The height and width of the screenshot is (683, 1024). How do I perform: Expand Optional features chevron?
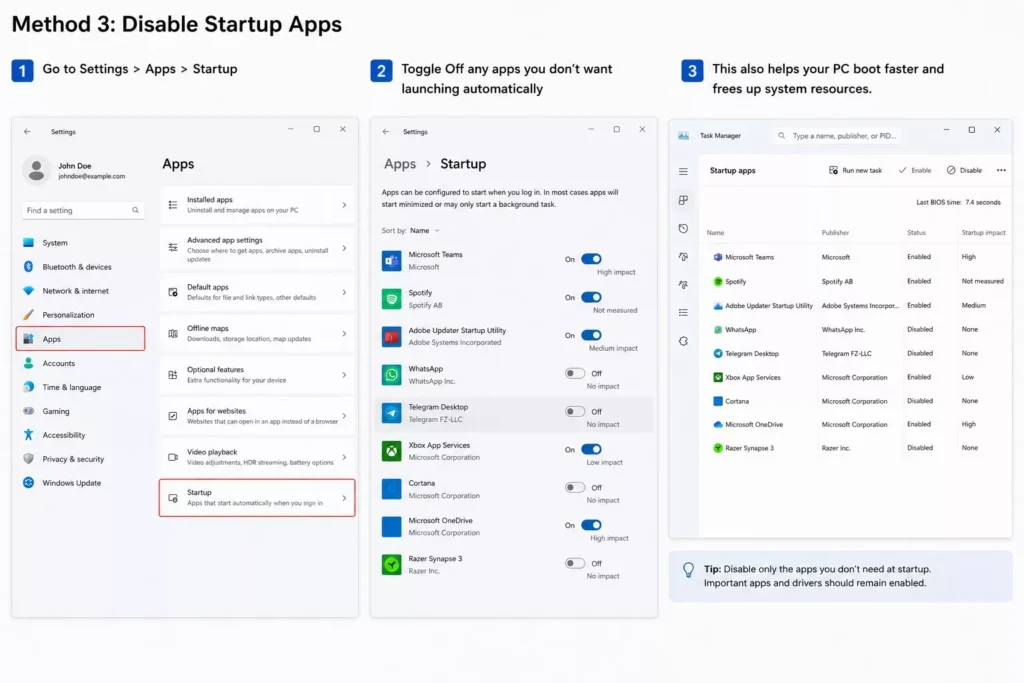344,375
